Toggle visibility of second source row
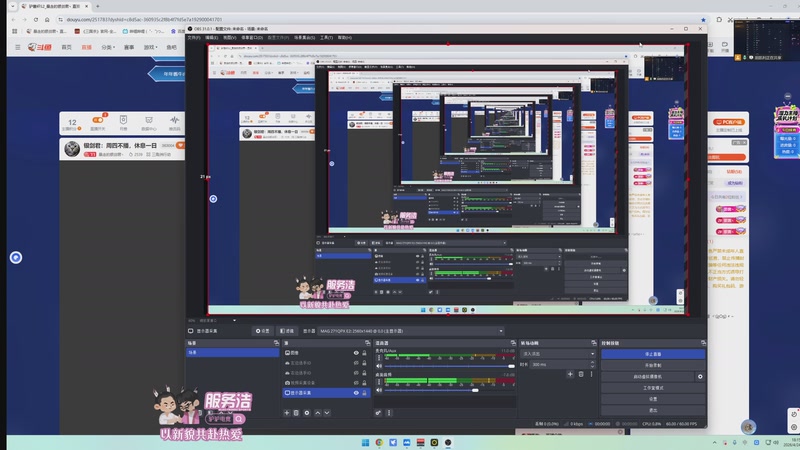Viewport: 800px width, 450px height. pyautogui.click(x=356, y=363)
